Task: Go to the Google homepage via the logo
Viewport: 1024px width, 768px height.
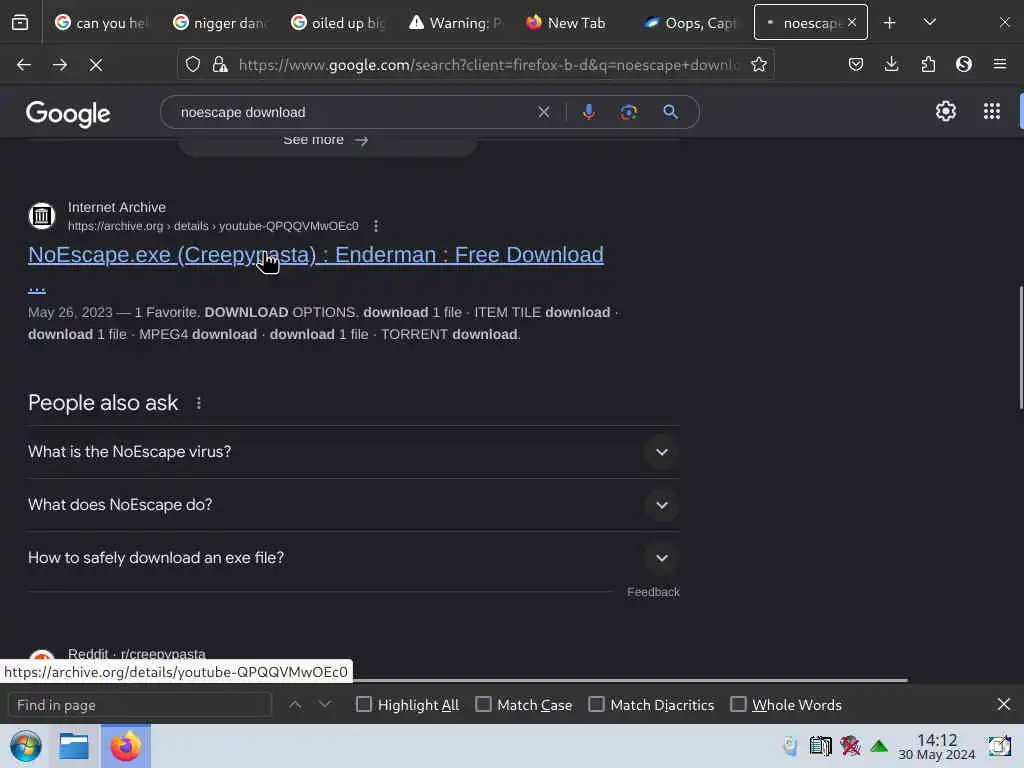Action: pos(68,114)
